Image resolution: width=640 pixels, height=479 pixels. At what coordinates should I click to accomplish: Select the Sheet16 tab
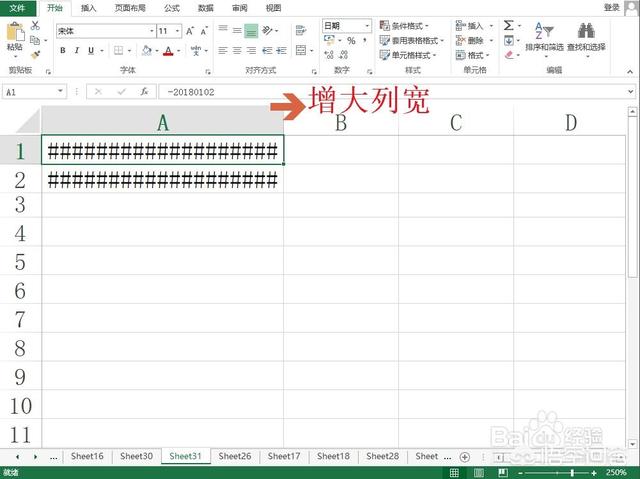[x=87, y=456]
